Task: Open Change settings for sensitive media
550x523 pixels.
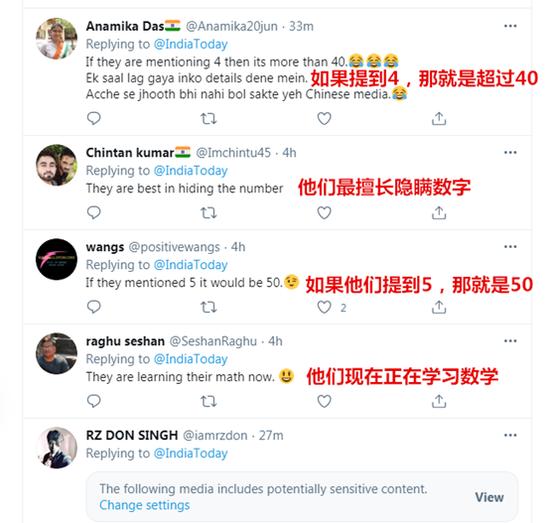Action: coord(144,505)
